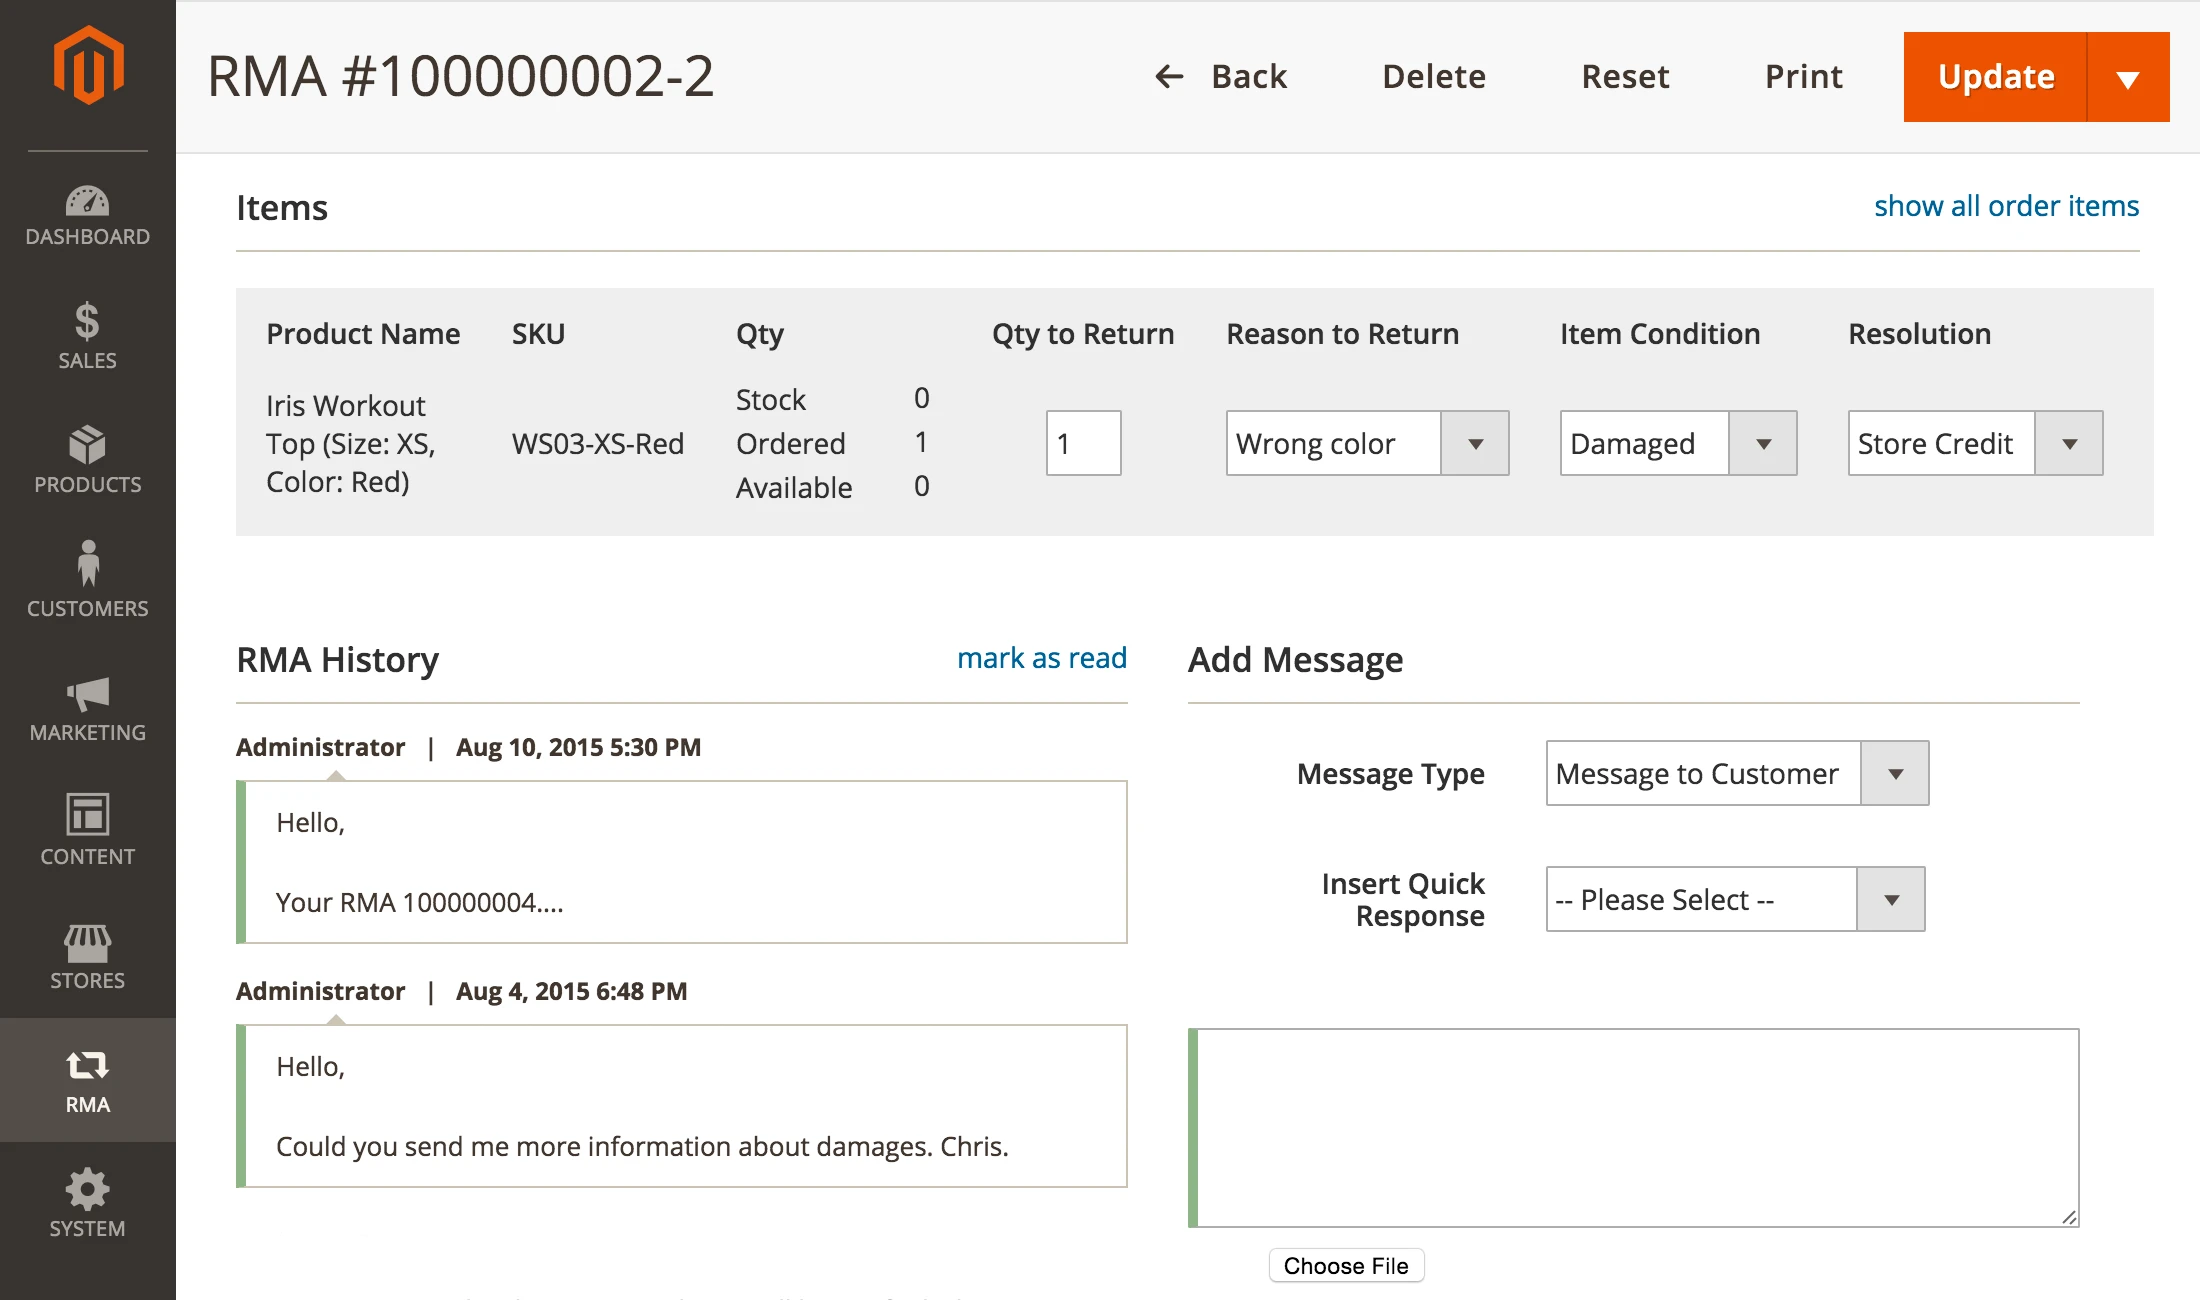The width and height of the screenshot is (2200, 1300).
Task: Open the Content panel icon
Action: point(88,828)
